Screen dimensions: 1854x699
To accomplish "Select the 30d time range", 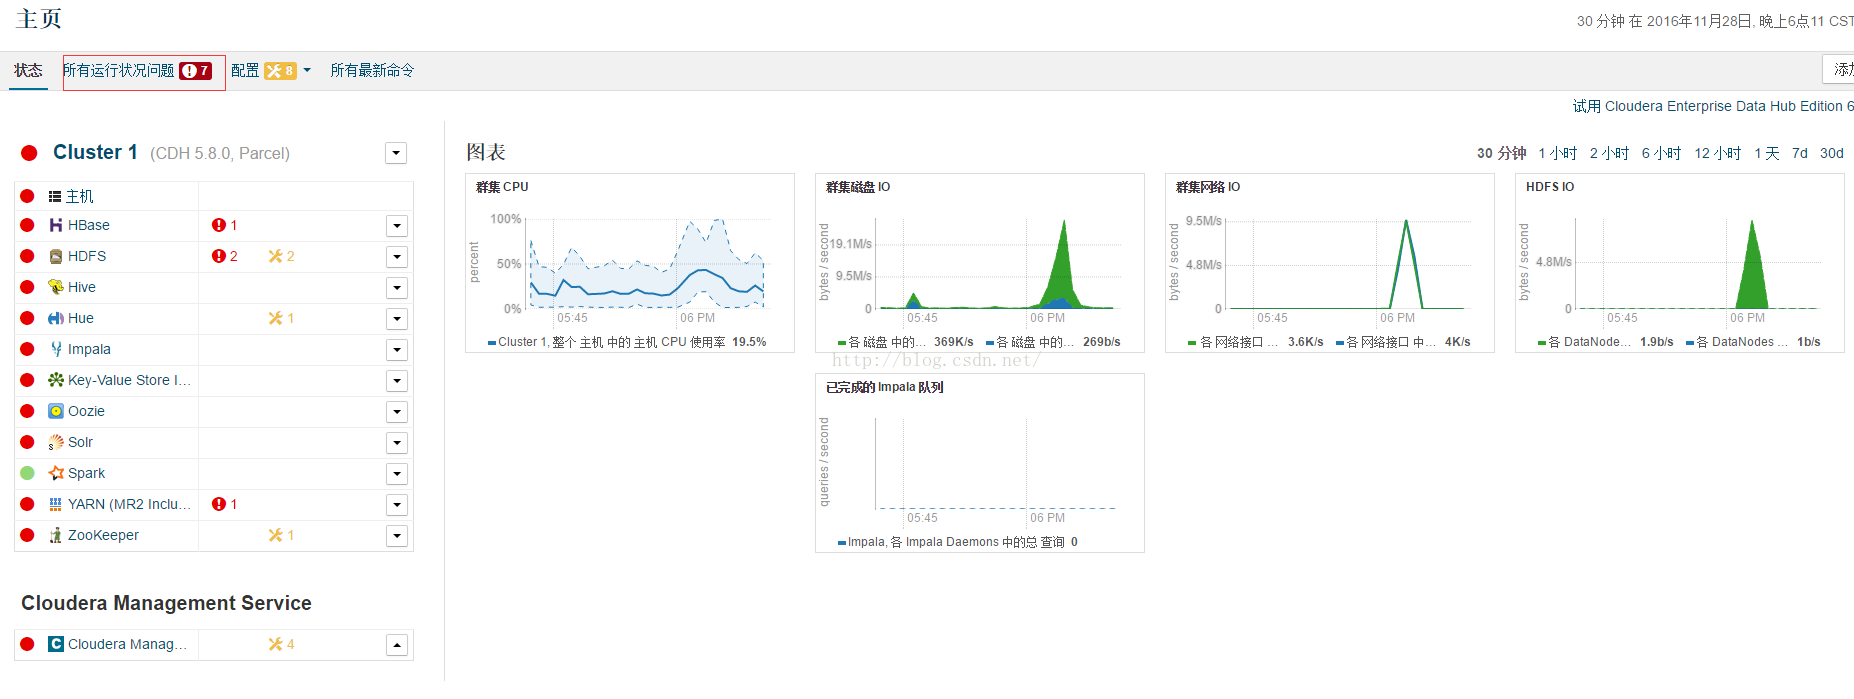I will tap(1832, 153).
